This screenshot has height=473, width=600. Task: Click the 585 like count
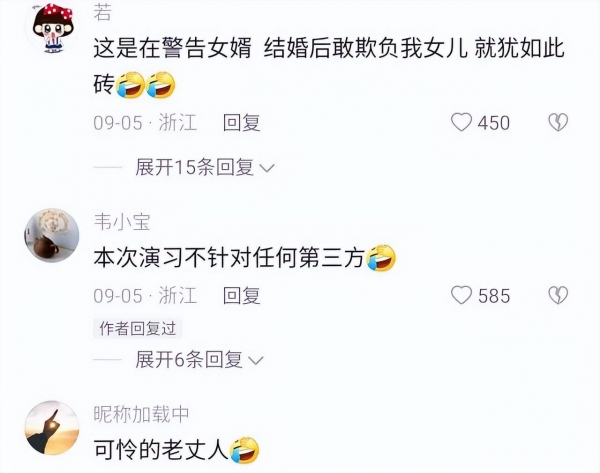tap(494, 296)
